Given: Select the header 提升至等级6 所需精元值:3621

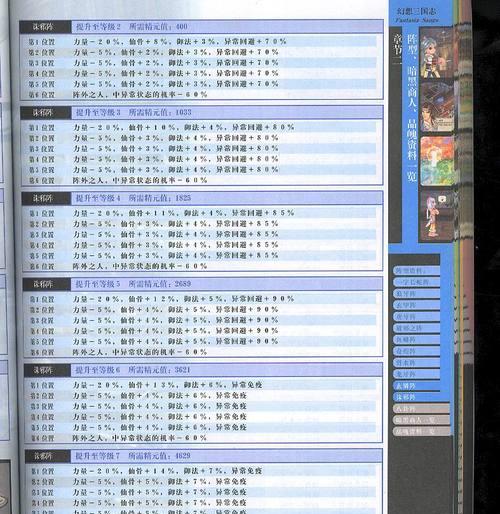Looking at the screenshot, I should [133, 370].
